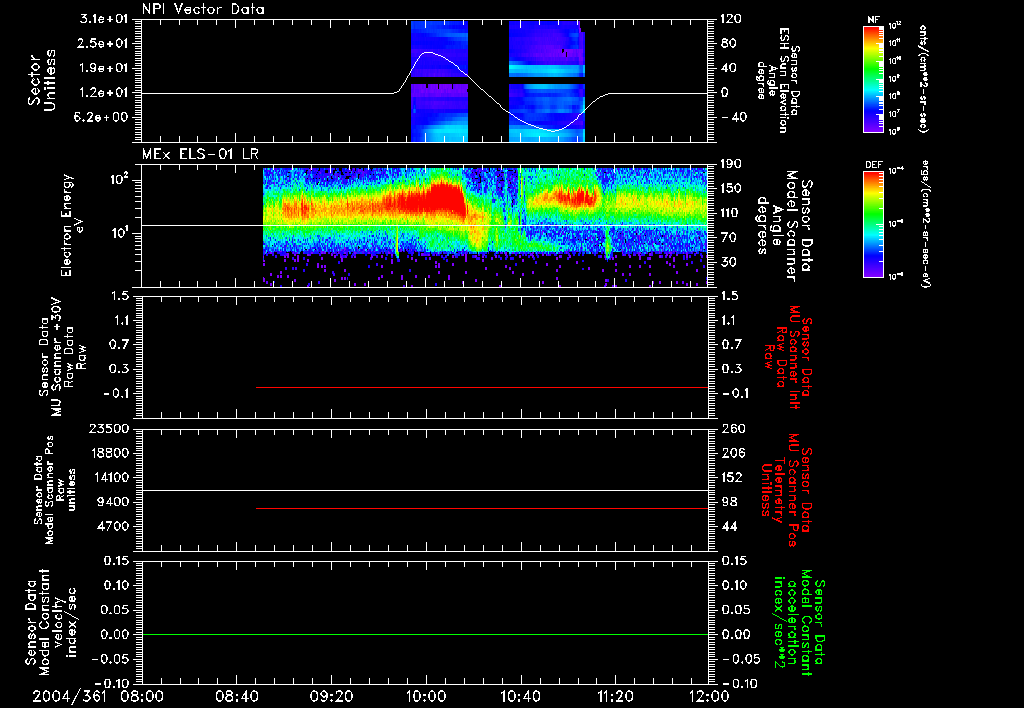This screenshot has height=708, width=1024.
Task: Click the "190" scanner angle tick label
Action: 731,164
